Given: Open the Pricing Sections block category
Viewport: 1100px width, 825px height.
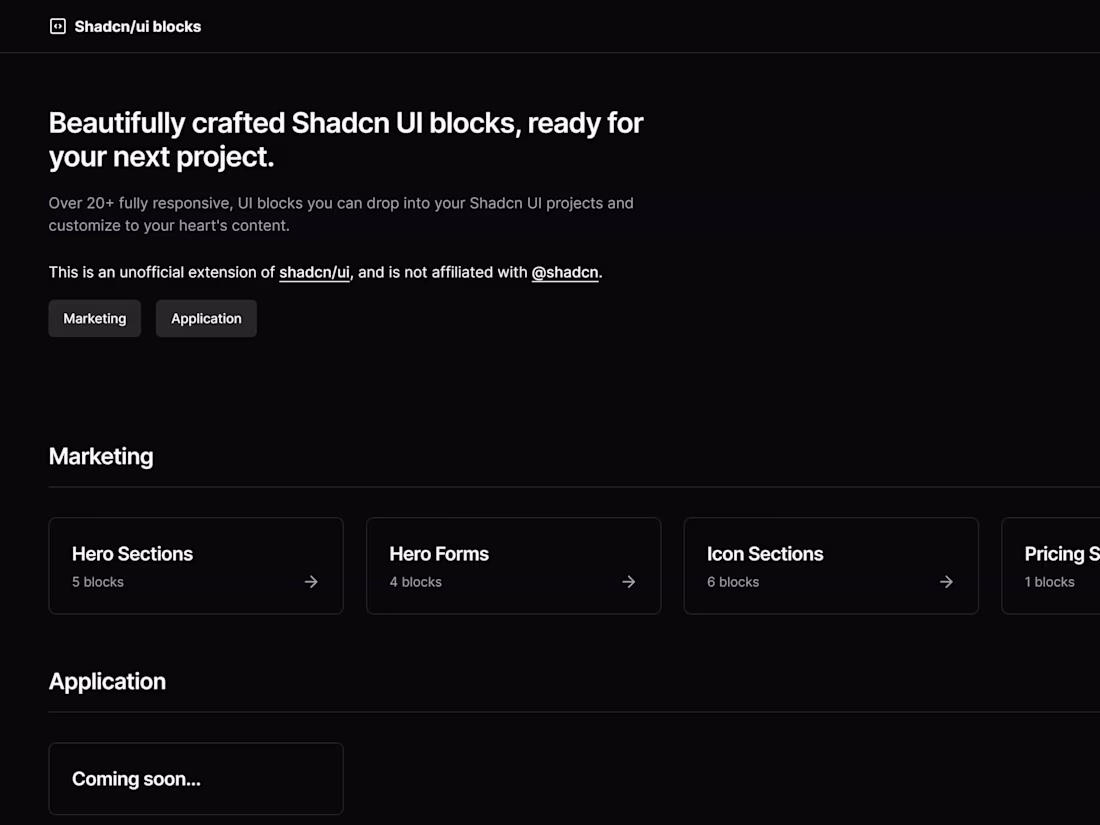Looking at the screenshot, I should click(x=1060, y=565).
